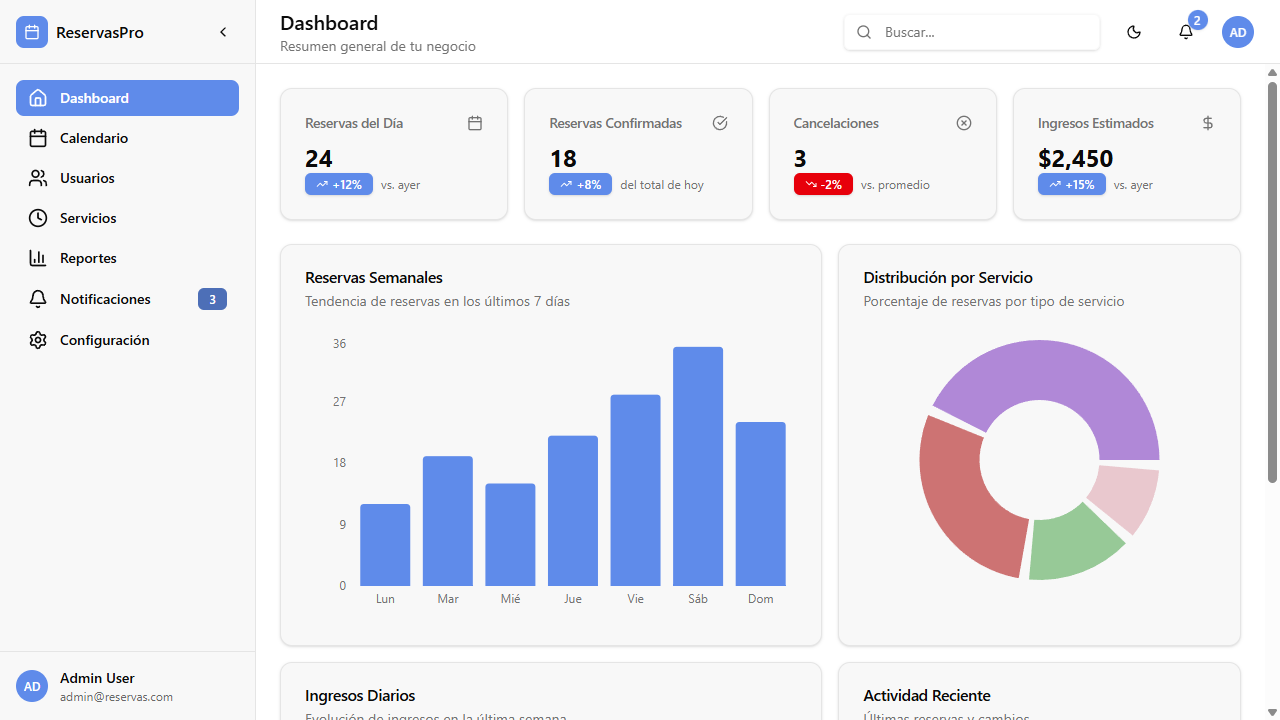Image resolution: width=1280 pixels, height=720 pixels.
Task: Collapse the sidebar using the chevron arrow
Action: [x=223, y=31]
